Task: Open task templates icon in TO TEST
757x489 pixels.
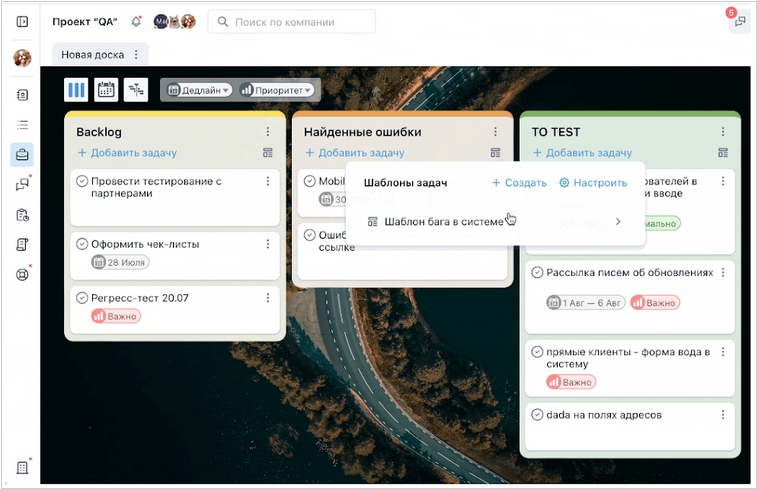Action: pyautogui.click(x=723, y=153)
